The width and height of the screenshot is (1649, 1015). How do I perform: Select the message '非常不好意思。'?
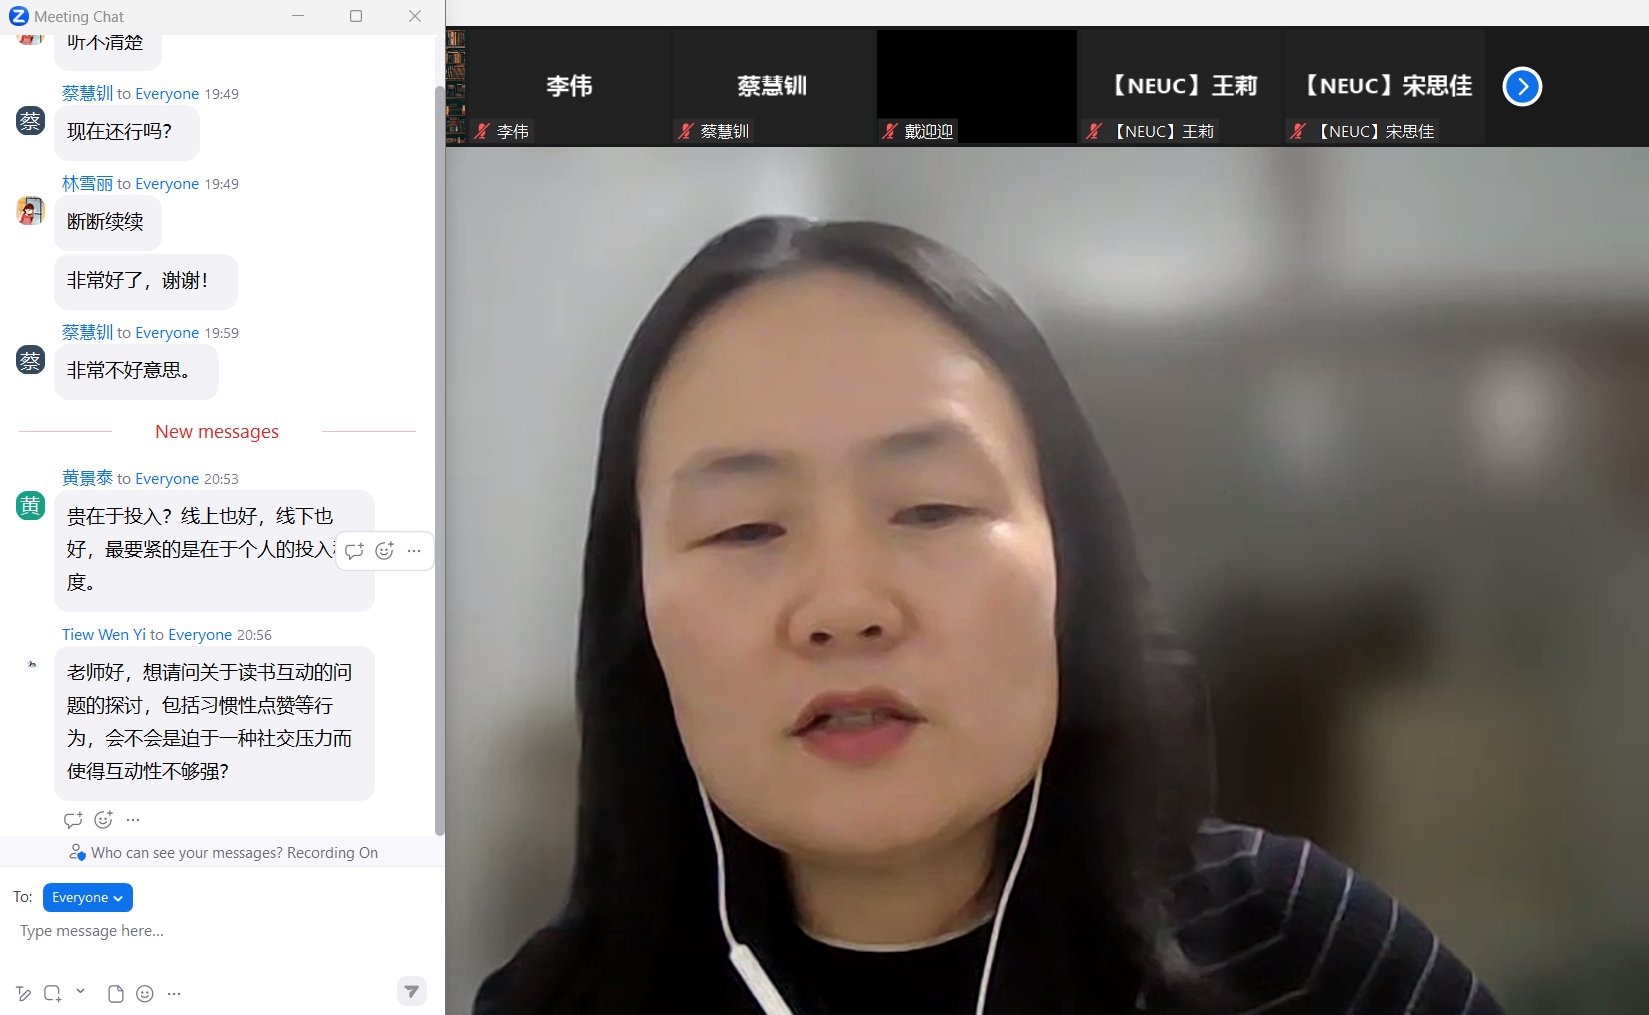[x=136, y=371]
